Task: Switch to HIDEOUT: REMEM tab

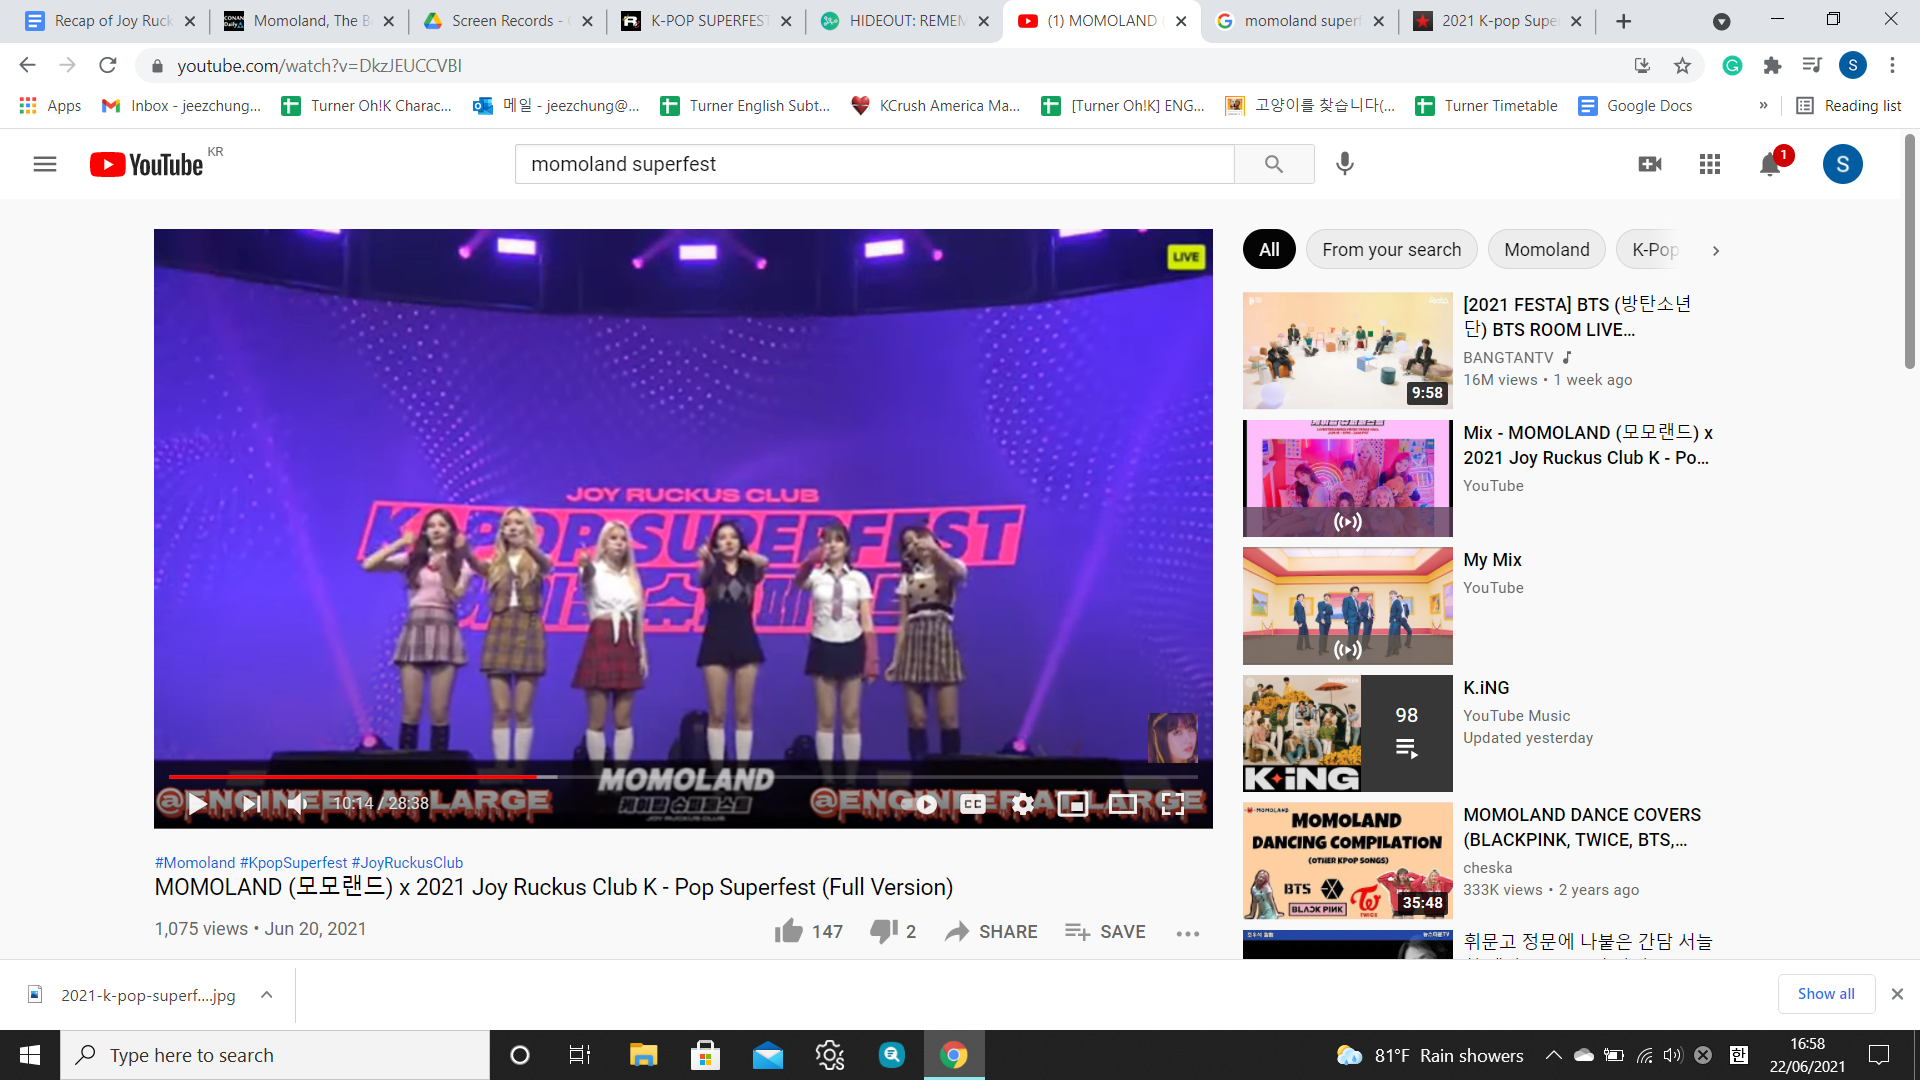Action: point(903,21)
